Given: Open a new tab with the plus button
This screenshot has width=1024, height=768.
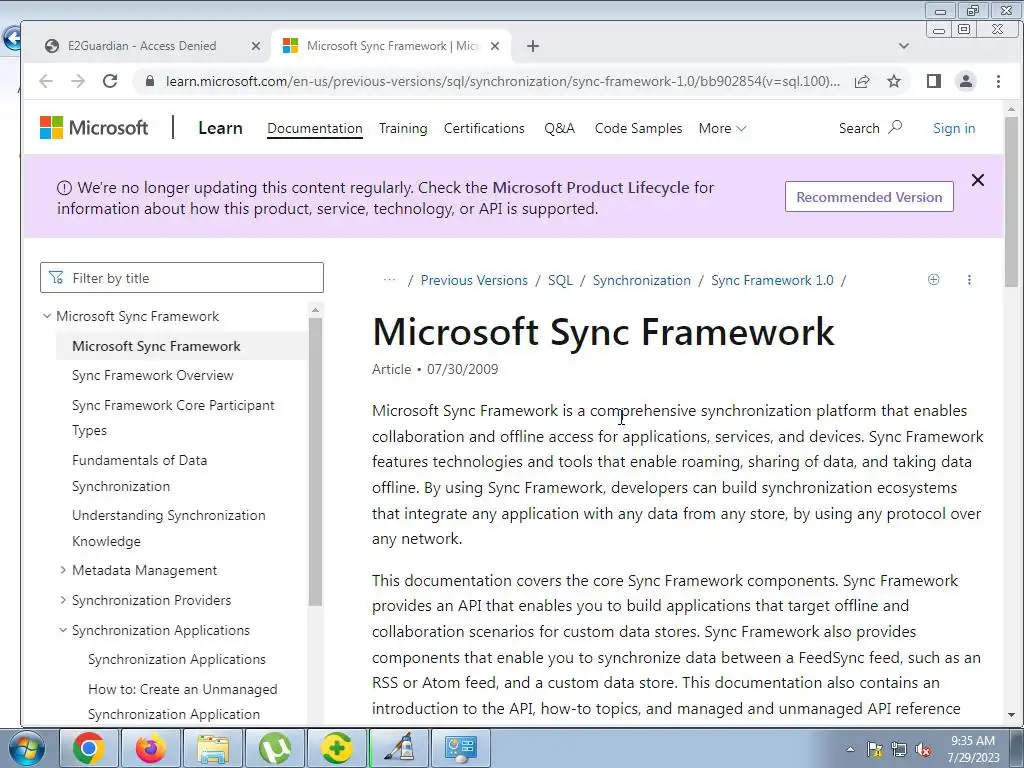Looking at the screenshot, I should pyautogui.click(x=533, y=46).
